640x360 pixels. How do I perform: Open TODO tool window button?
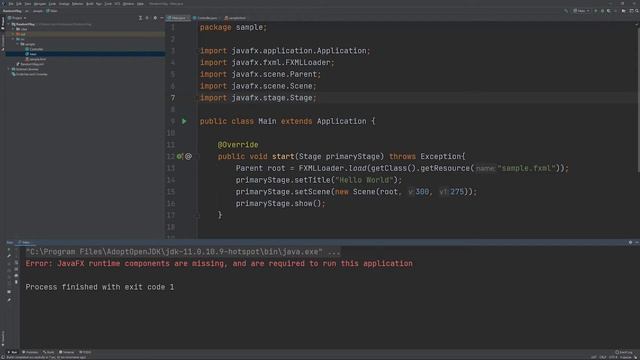85,352
